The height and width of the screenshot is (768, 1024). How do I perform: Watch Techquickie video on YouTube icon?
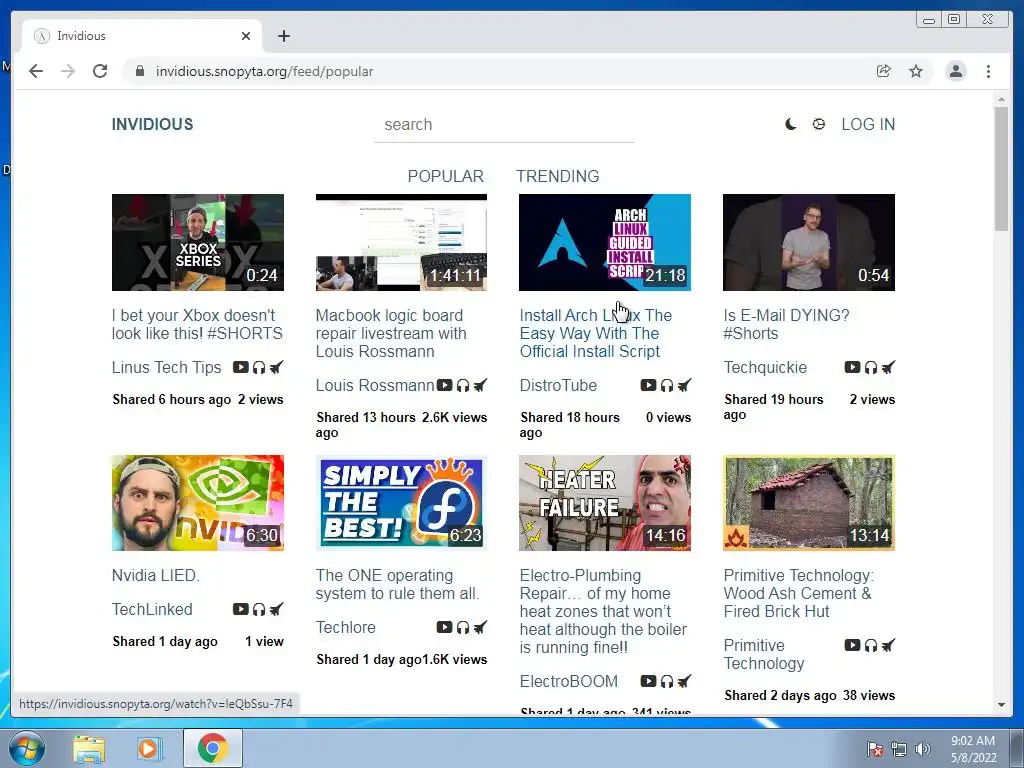[x=852, y=367]
